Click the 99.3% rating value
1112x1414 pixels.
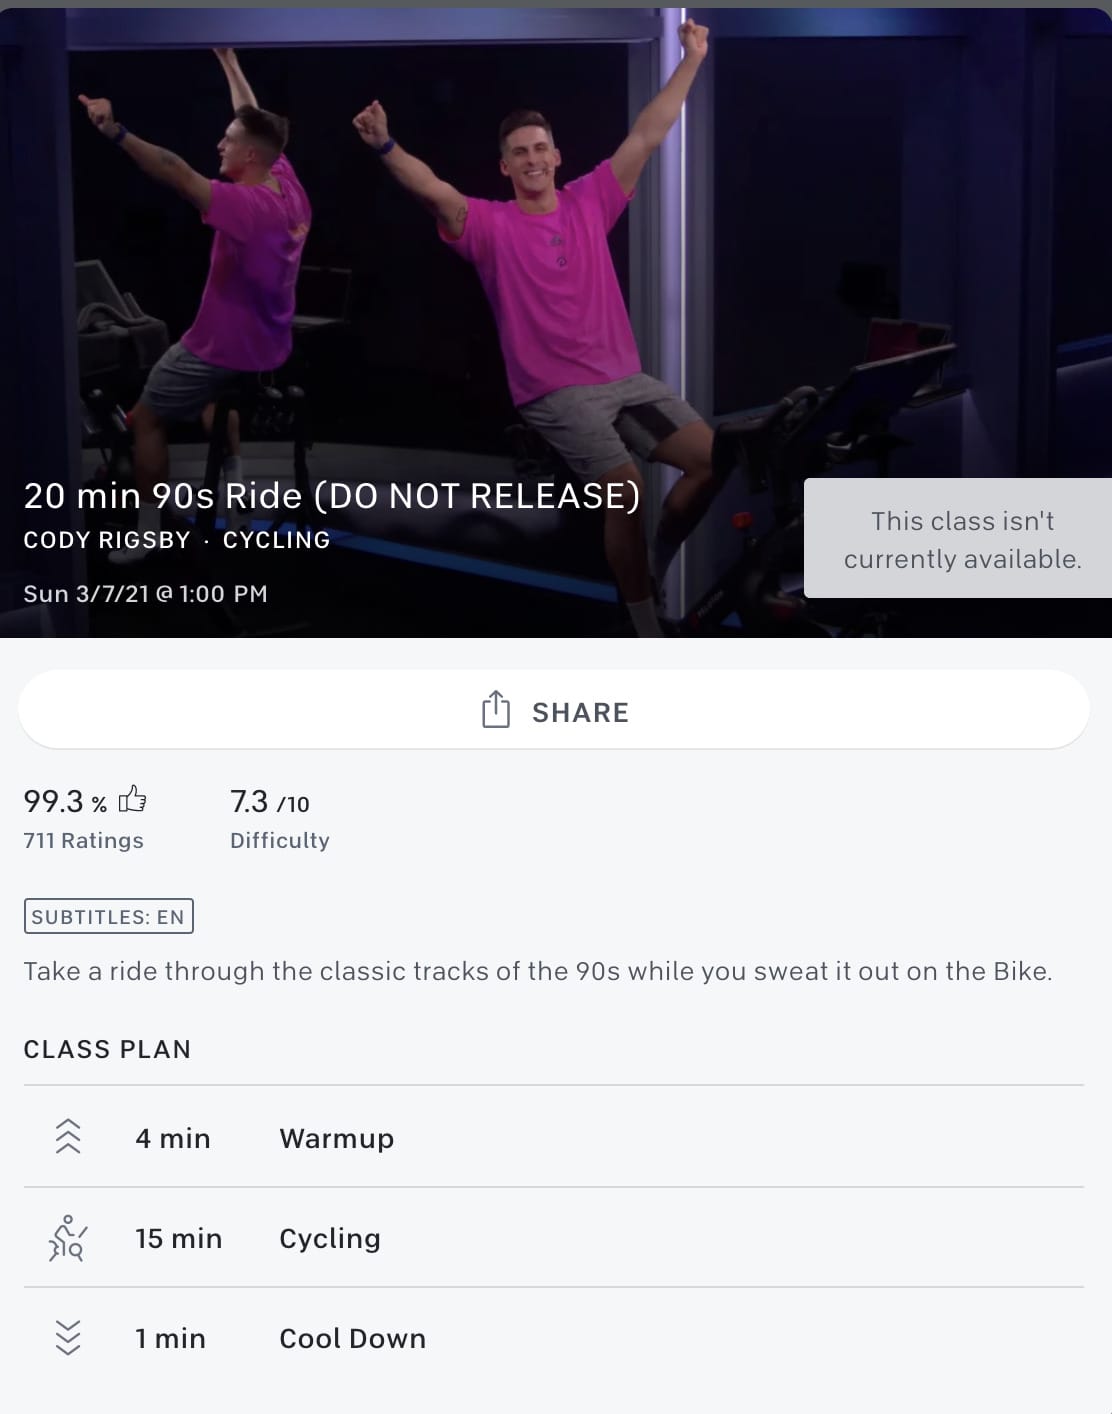[x=65, y=801]
